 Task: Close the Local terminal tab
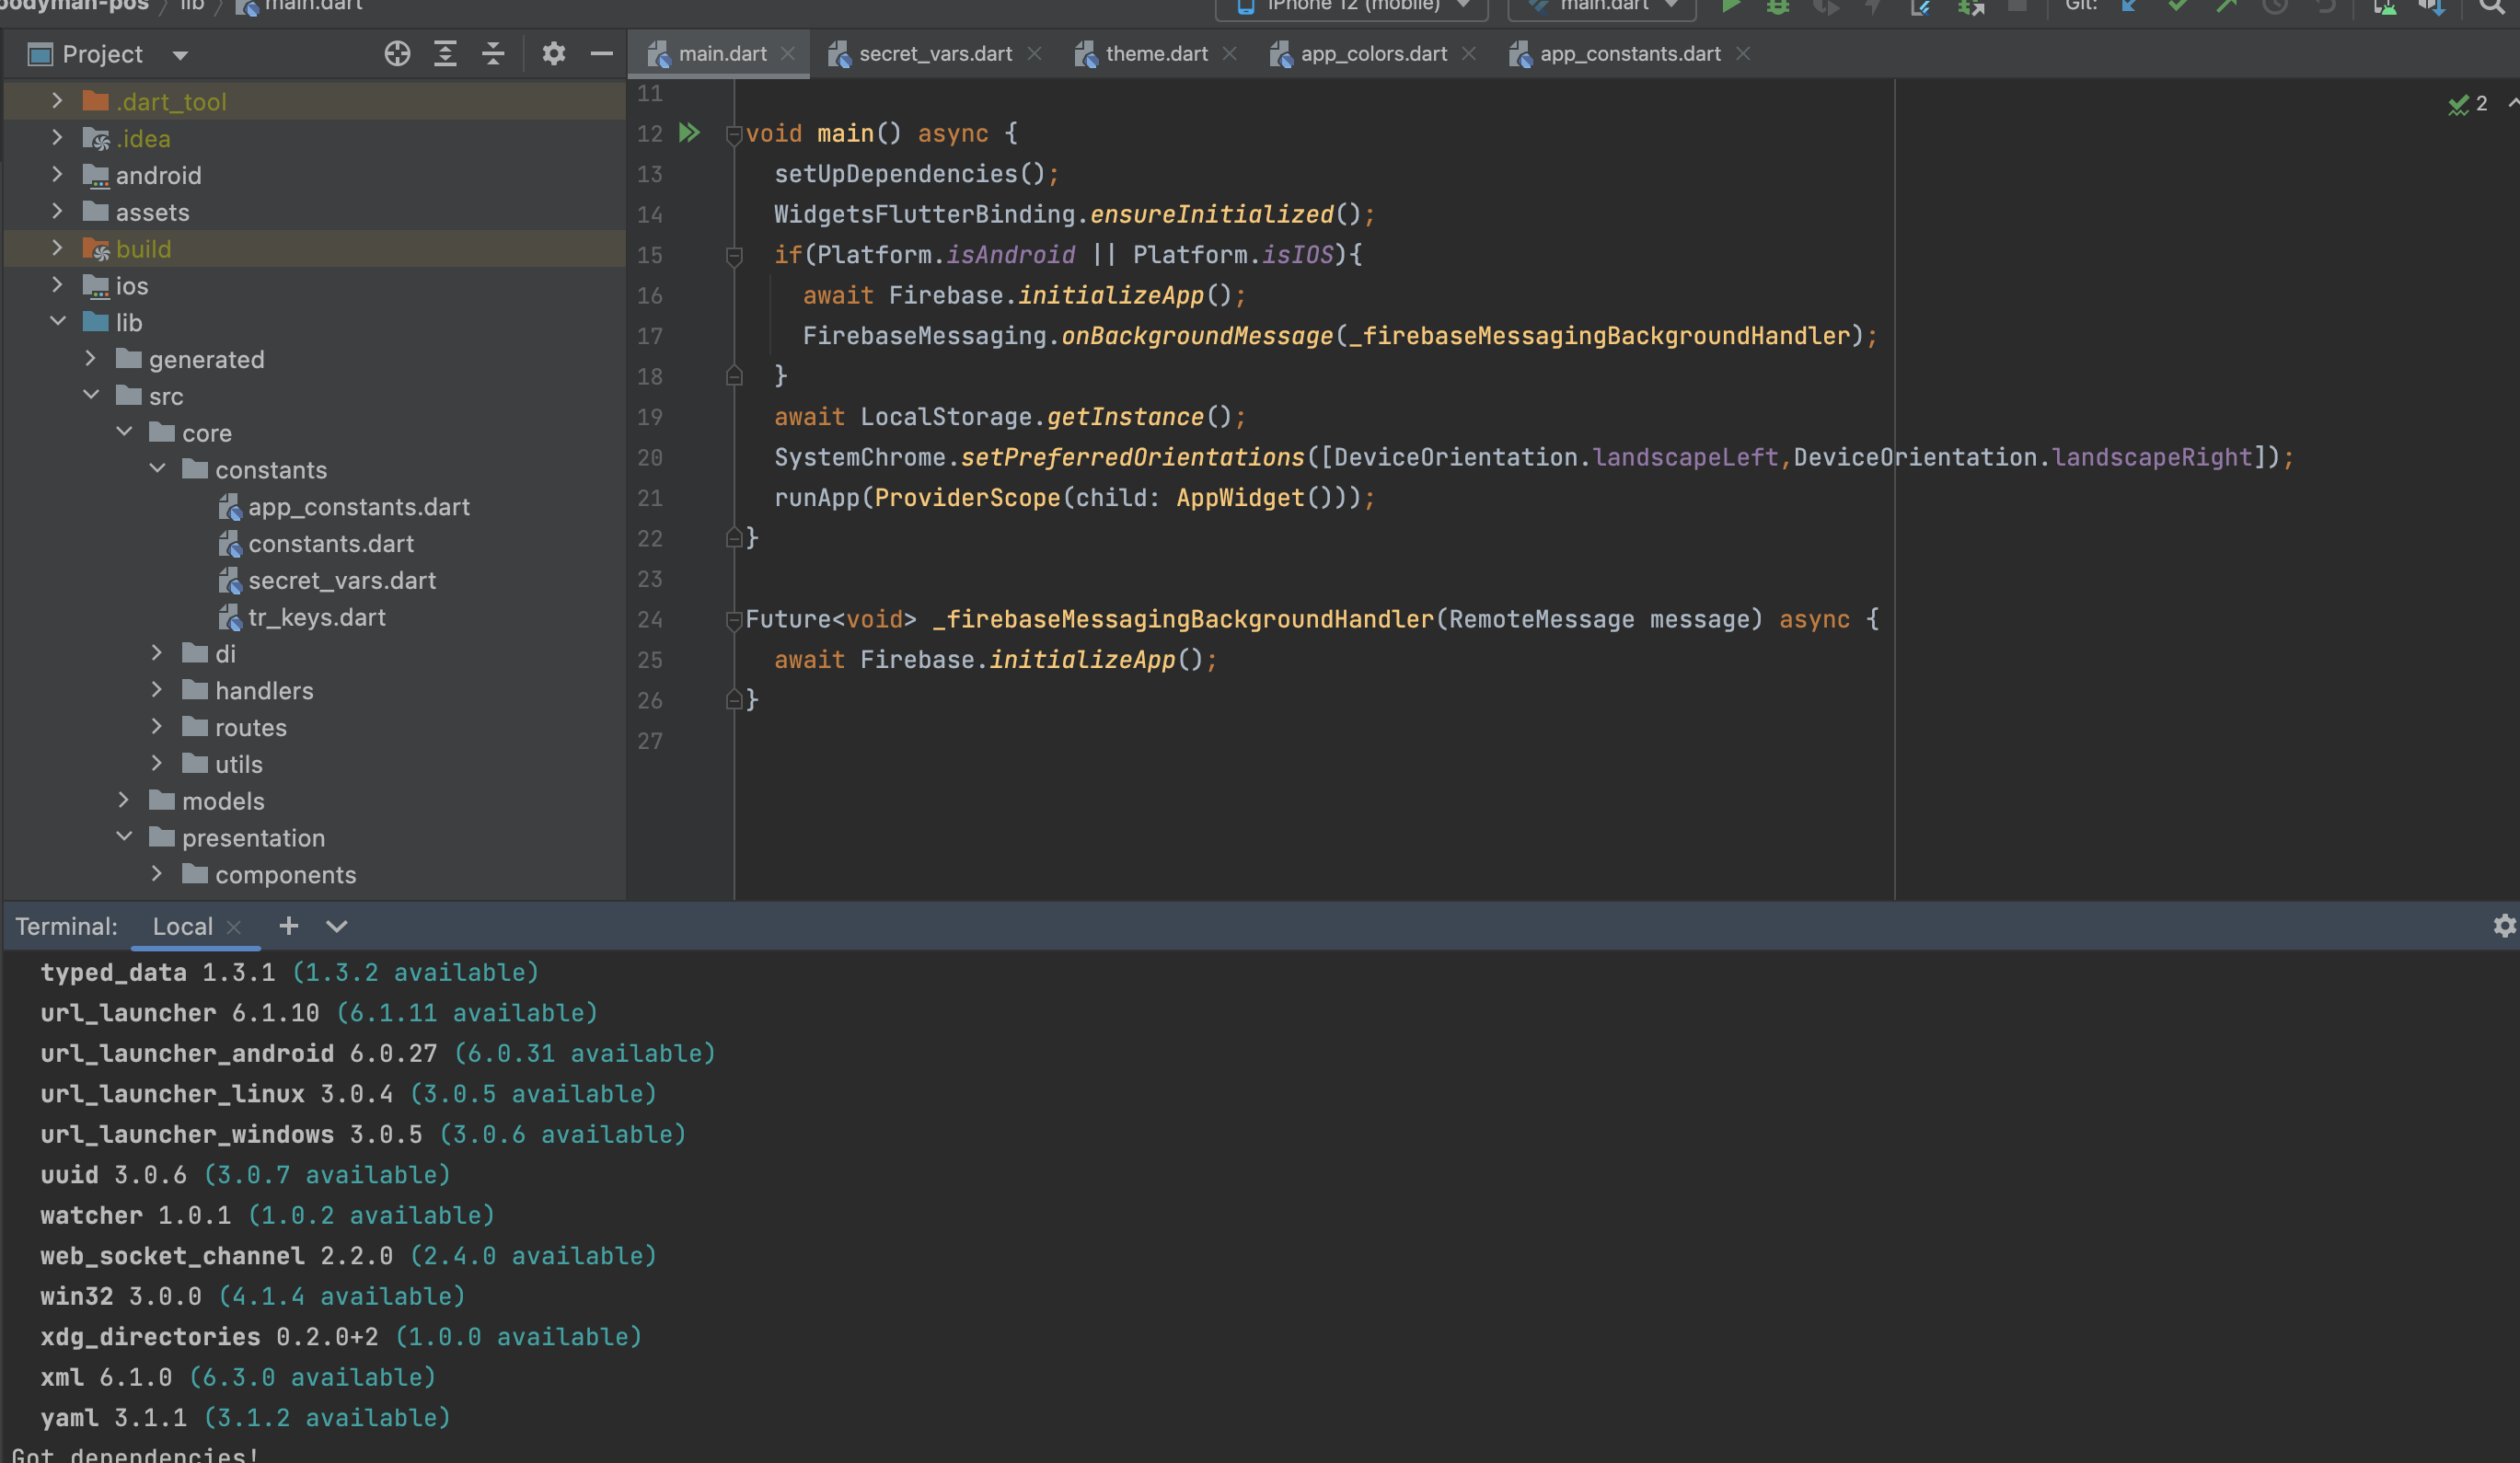tap(234, 927)
